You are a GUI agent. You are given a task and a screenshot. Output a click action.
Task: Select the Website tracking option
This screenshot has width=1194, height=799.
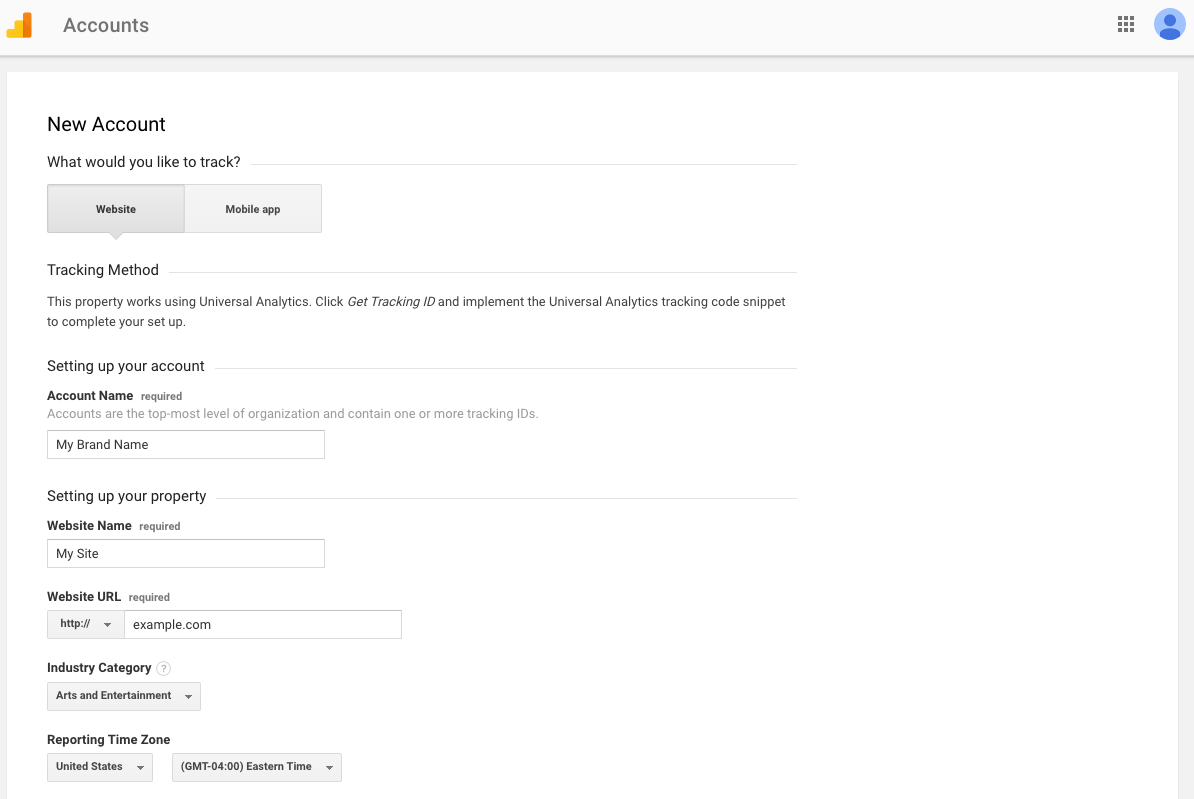116,209
